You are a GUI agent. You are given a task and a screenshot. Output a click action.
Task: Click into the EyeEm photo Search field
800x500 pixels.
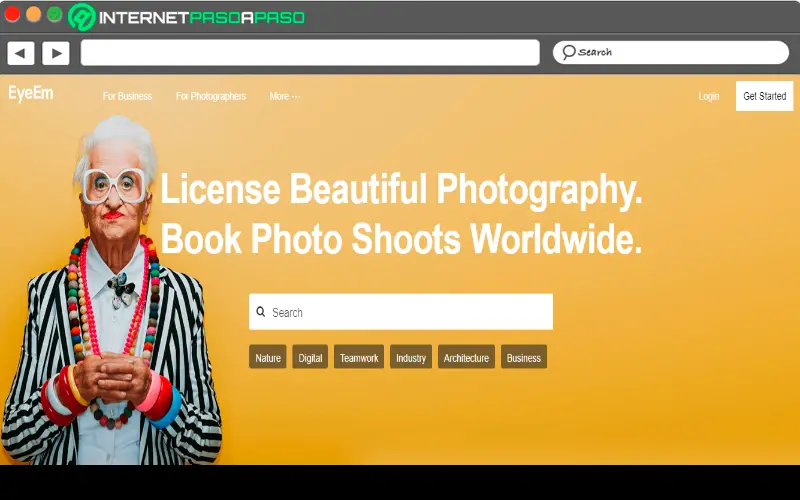point(401,312)
